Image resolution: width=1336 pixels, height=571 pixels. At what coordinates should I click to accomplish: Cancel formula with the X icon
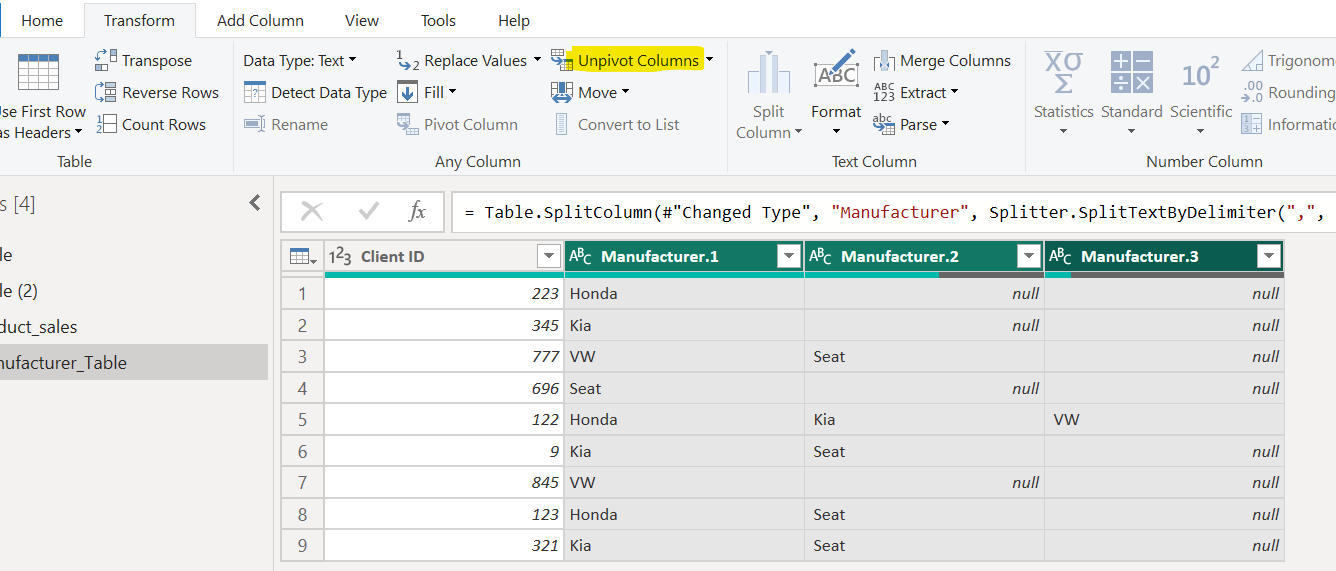pos(312,211)
